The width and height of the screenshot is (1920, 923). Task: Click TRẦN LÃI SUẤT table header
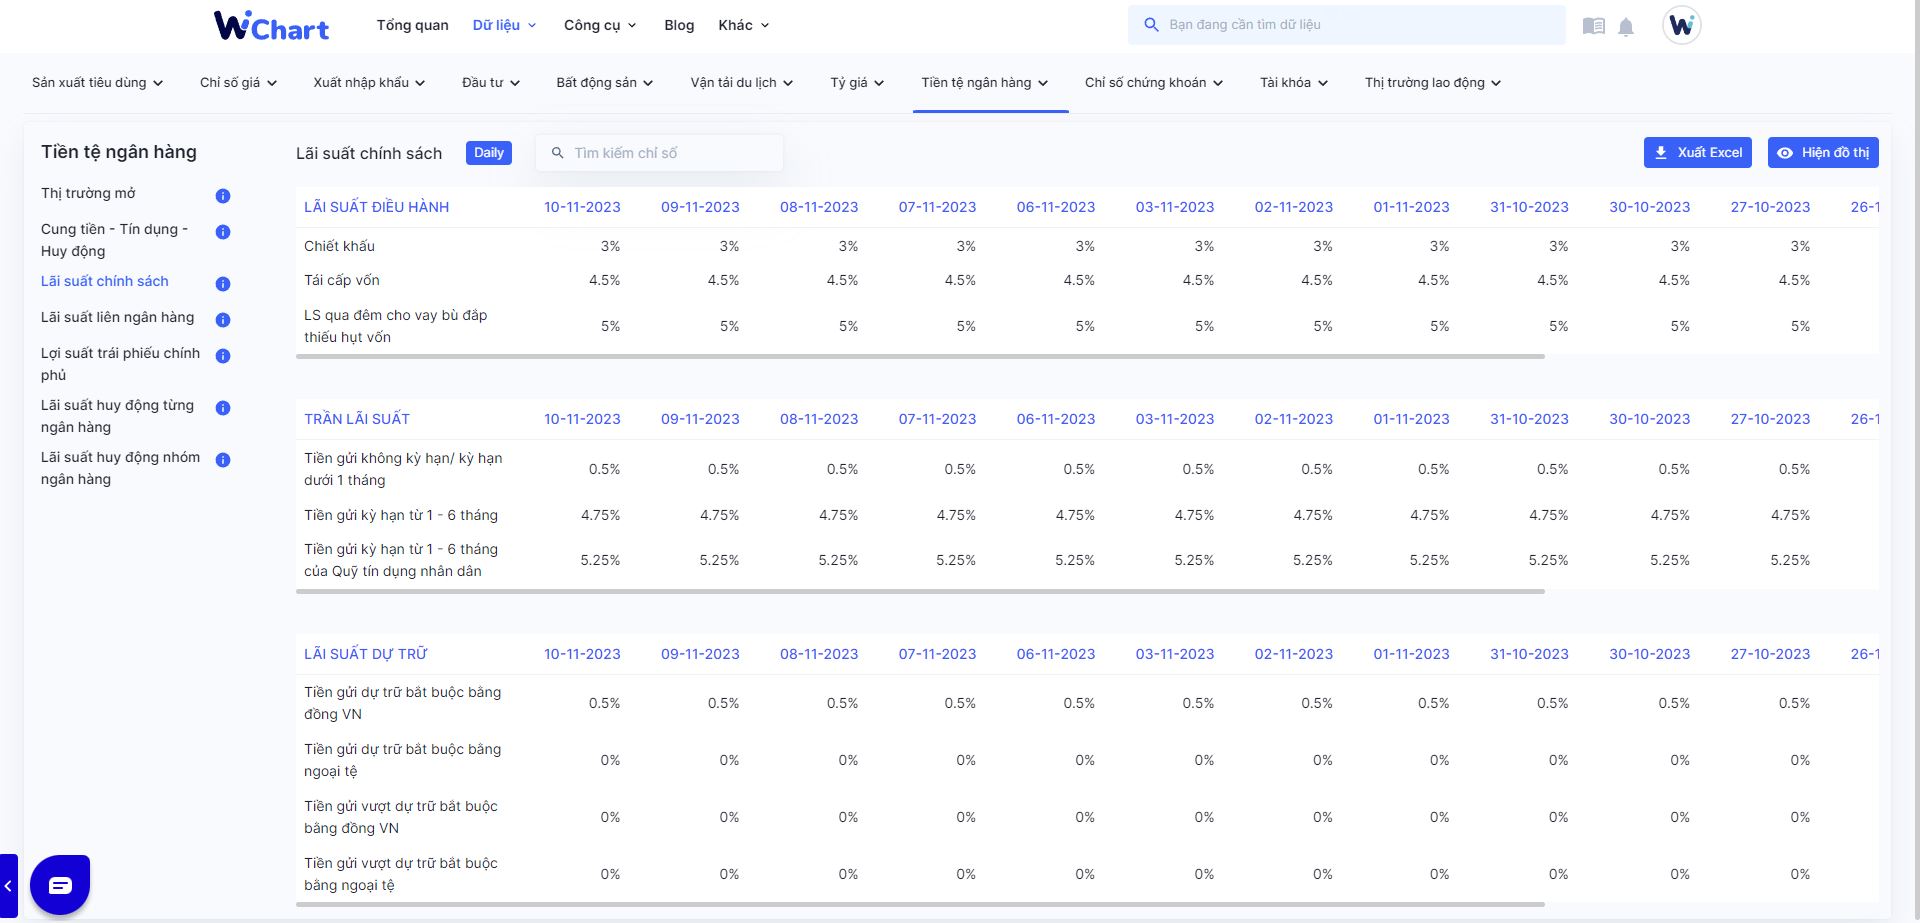(357, 419)
